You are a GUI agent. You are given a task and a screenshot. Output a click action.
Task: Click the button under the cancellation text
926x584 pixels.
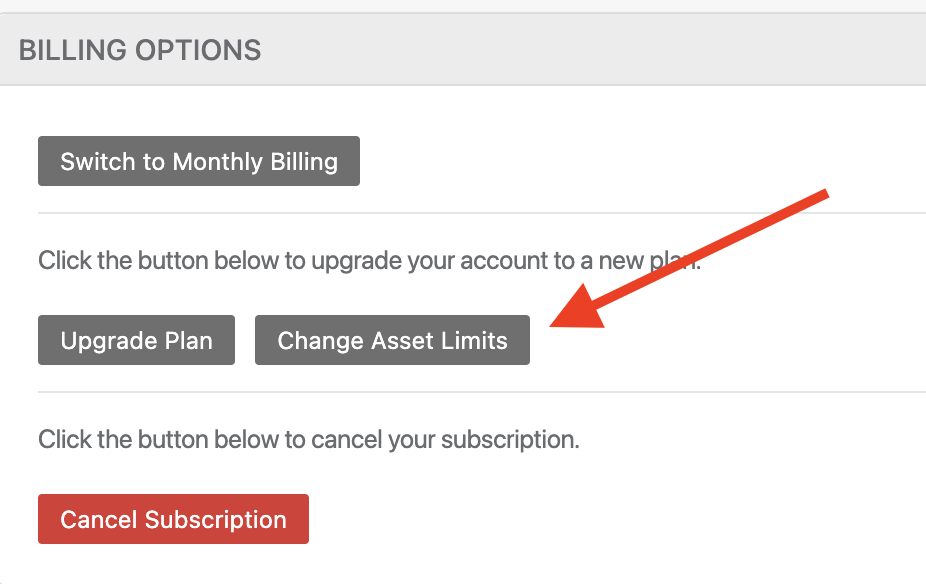click(x=172, y=518)
